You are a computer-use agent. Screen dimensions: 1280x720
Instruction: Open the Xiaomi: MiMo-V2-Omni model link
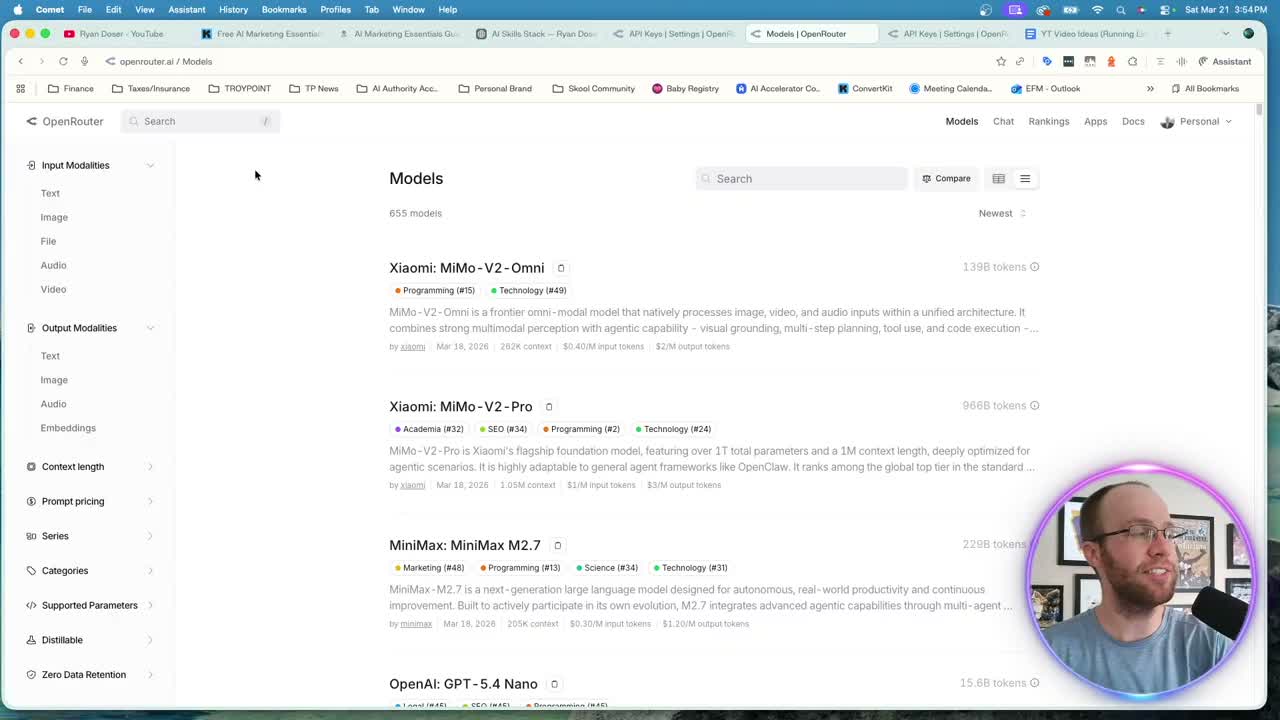click(x=467, y=268)
